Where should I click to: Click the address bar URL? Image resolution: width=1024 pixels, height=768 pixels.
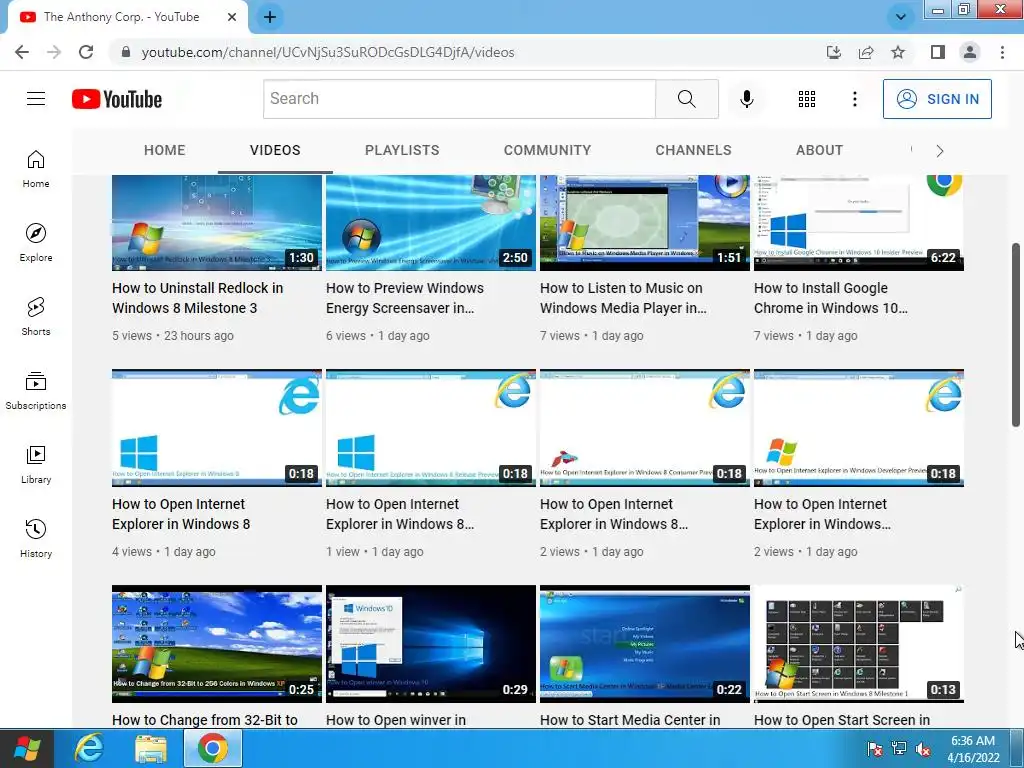[x=328, y=52]
